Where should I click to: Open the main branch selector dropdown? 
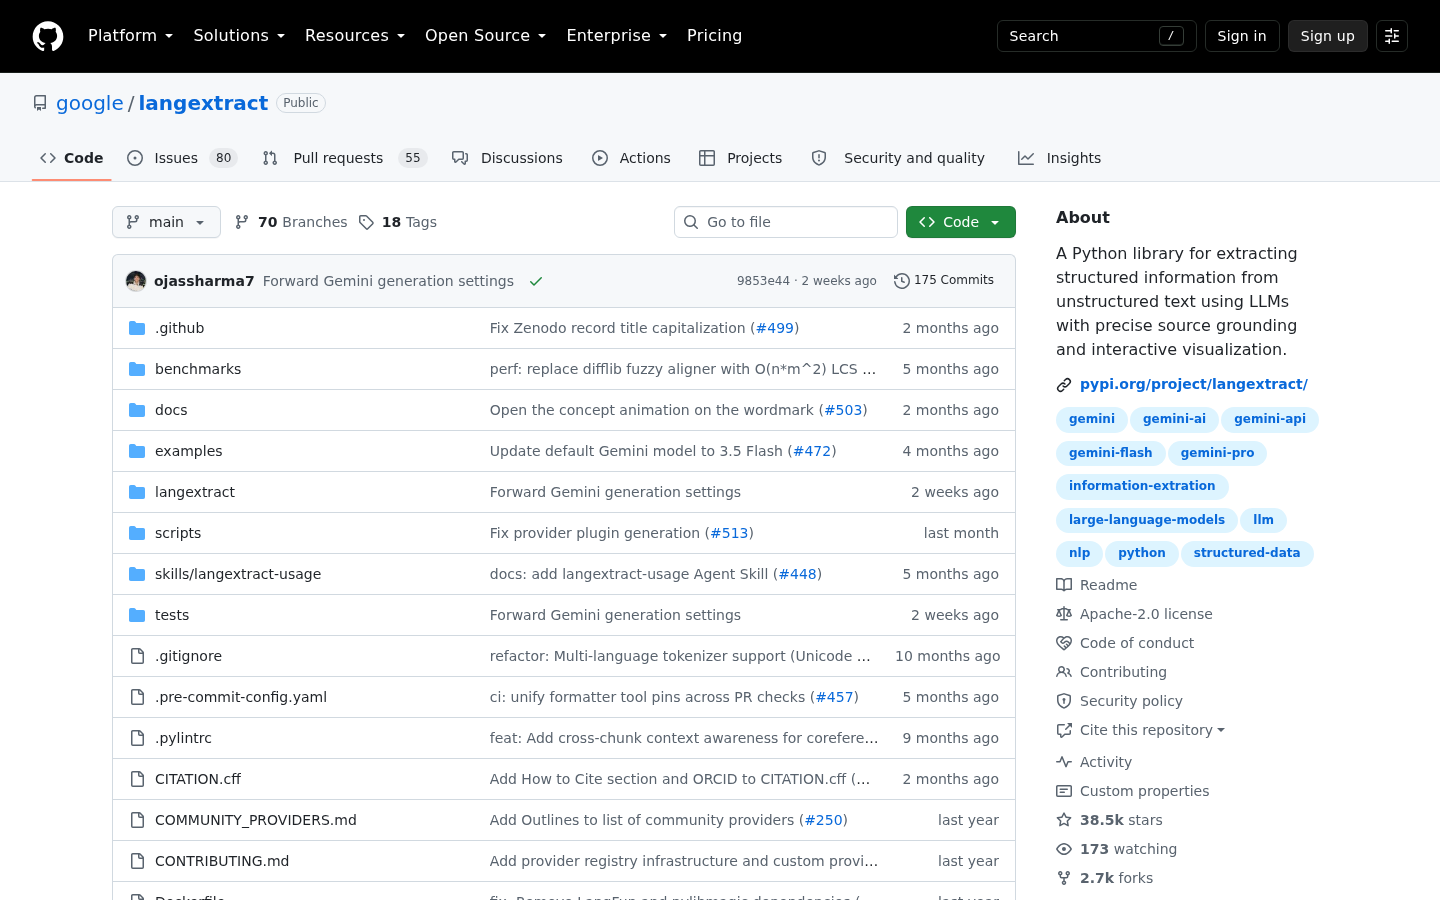[166, 222]
